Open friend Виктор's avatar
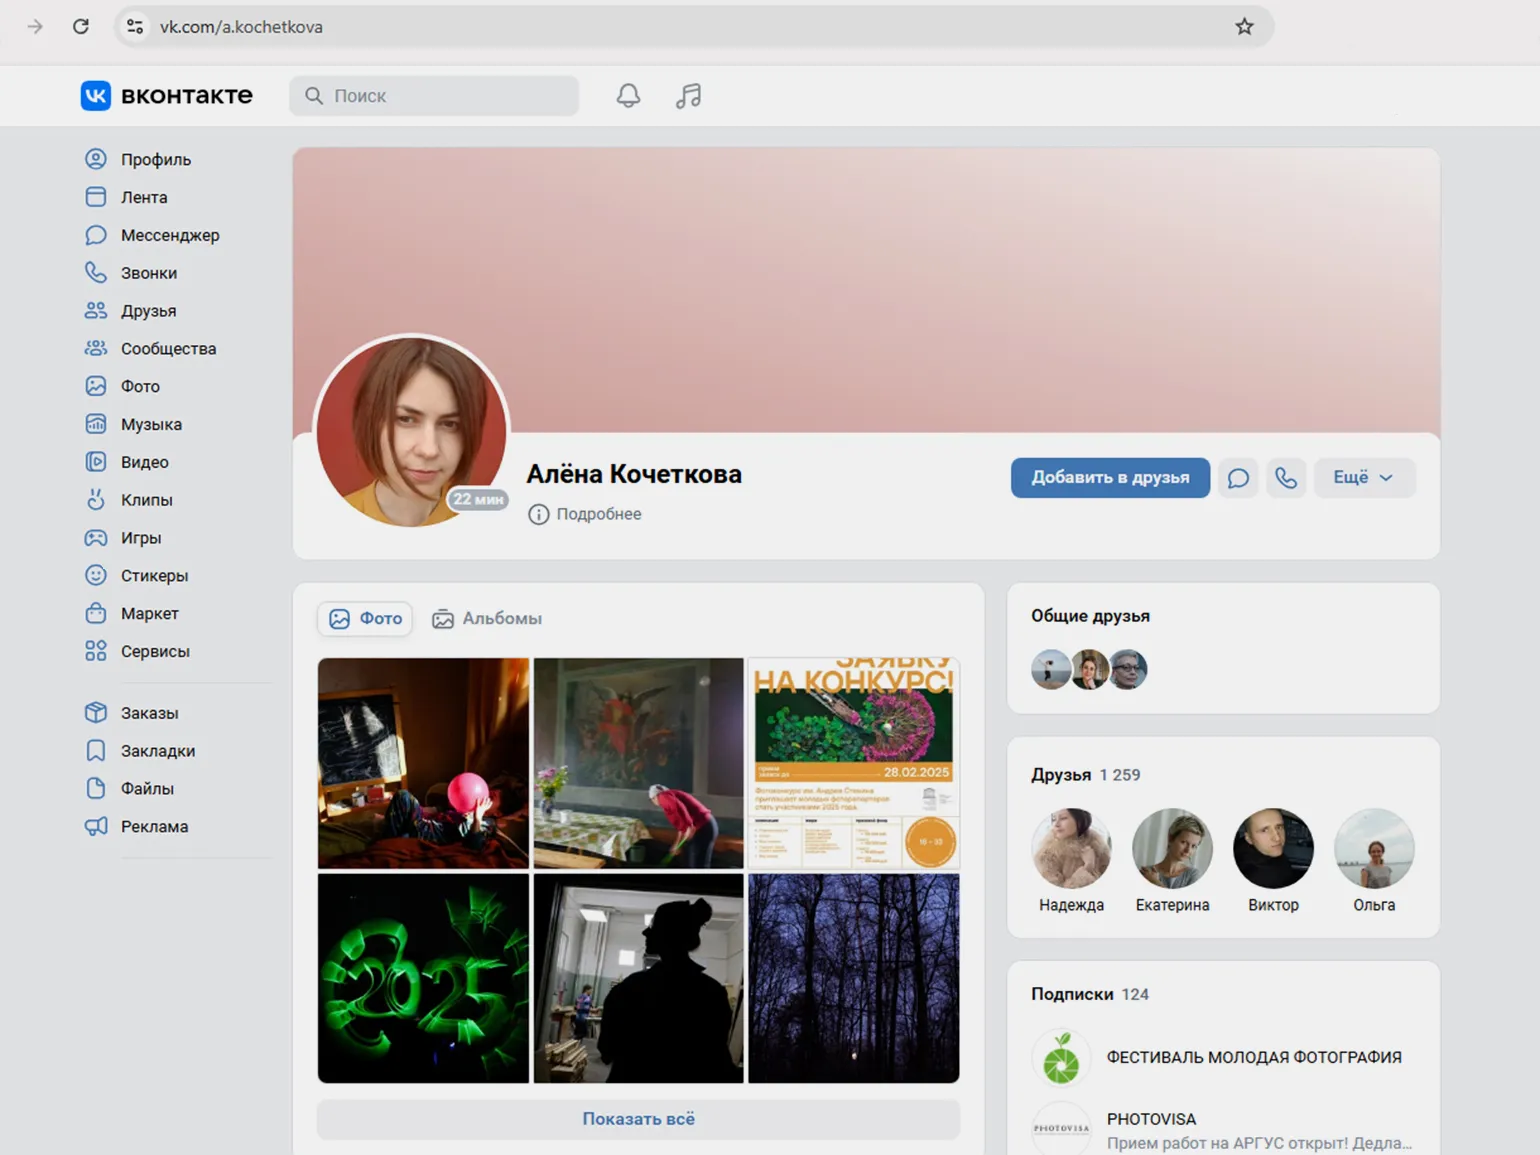 [x=1273, y=849]
